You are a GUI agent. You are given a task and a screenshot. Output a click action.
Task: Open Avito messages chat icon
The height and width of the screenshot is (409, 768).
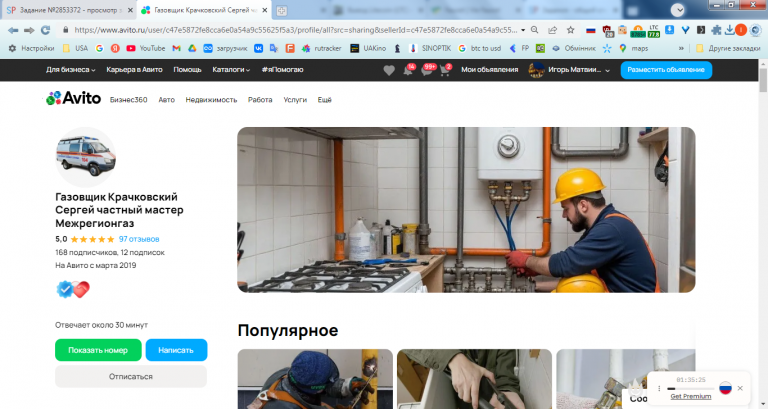point(427,70)
